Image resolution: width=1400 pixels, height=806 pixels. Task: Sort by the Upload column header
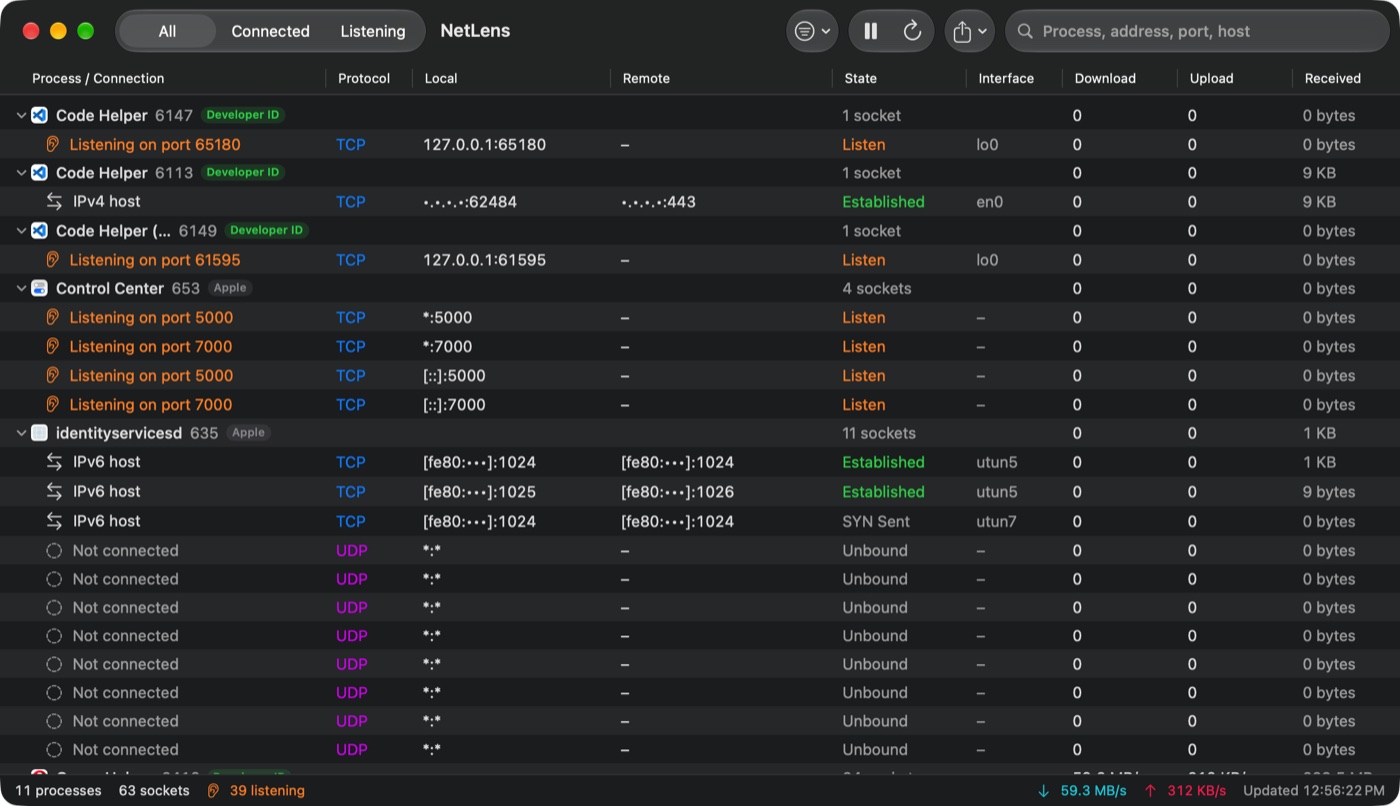tap(1211, 78)
